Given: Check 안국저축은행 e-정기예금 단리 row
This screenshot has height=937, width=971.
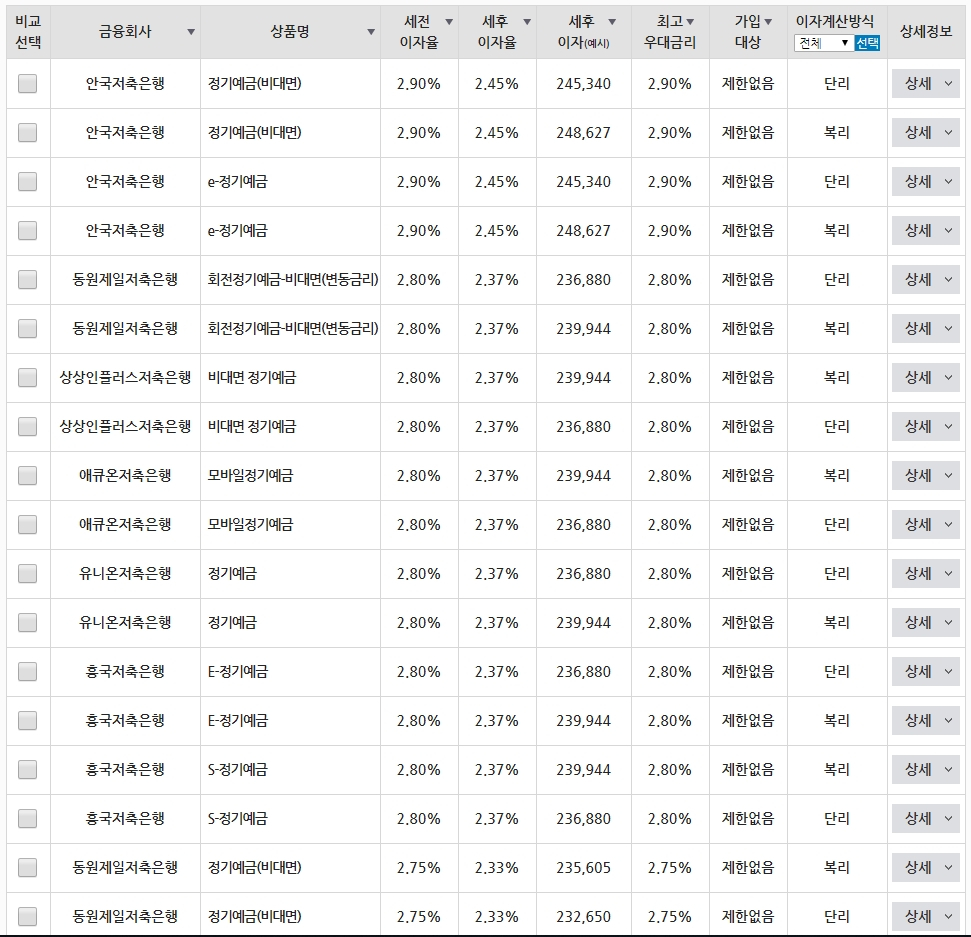Looking at the screenshot, I should pyautogui.click(x=27, y=181).
